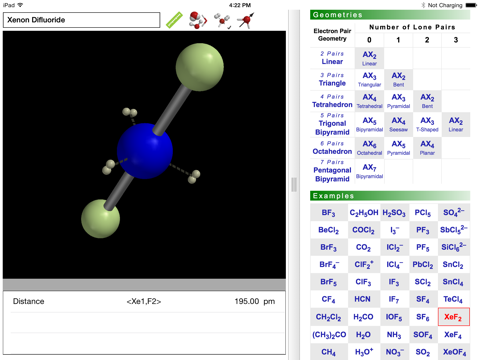480x360 pixels.
Task: Tap the 5 Pairs Trigonal Bipyramid label
Action: (x=332, y=124)
